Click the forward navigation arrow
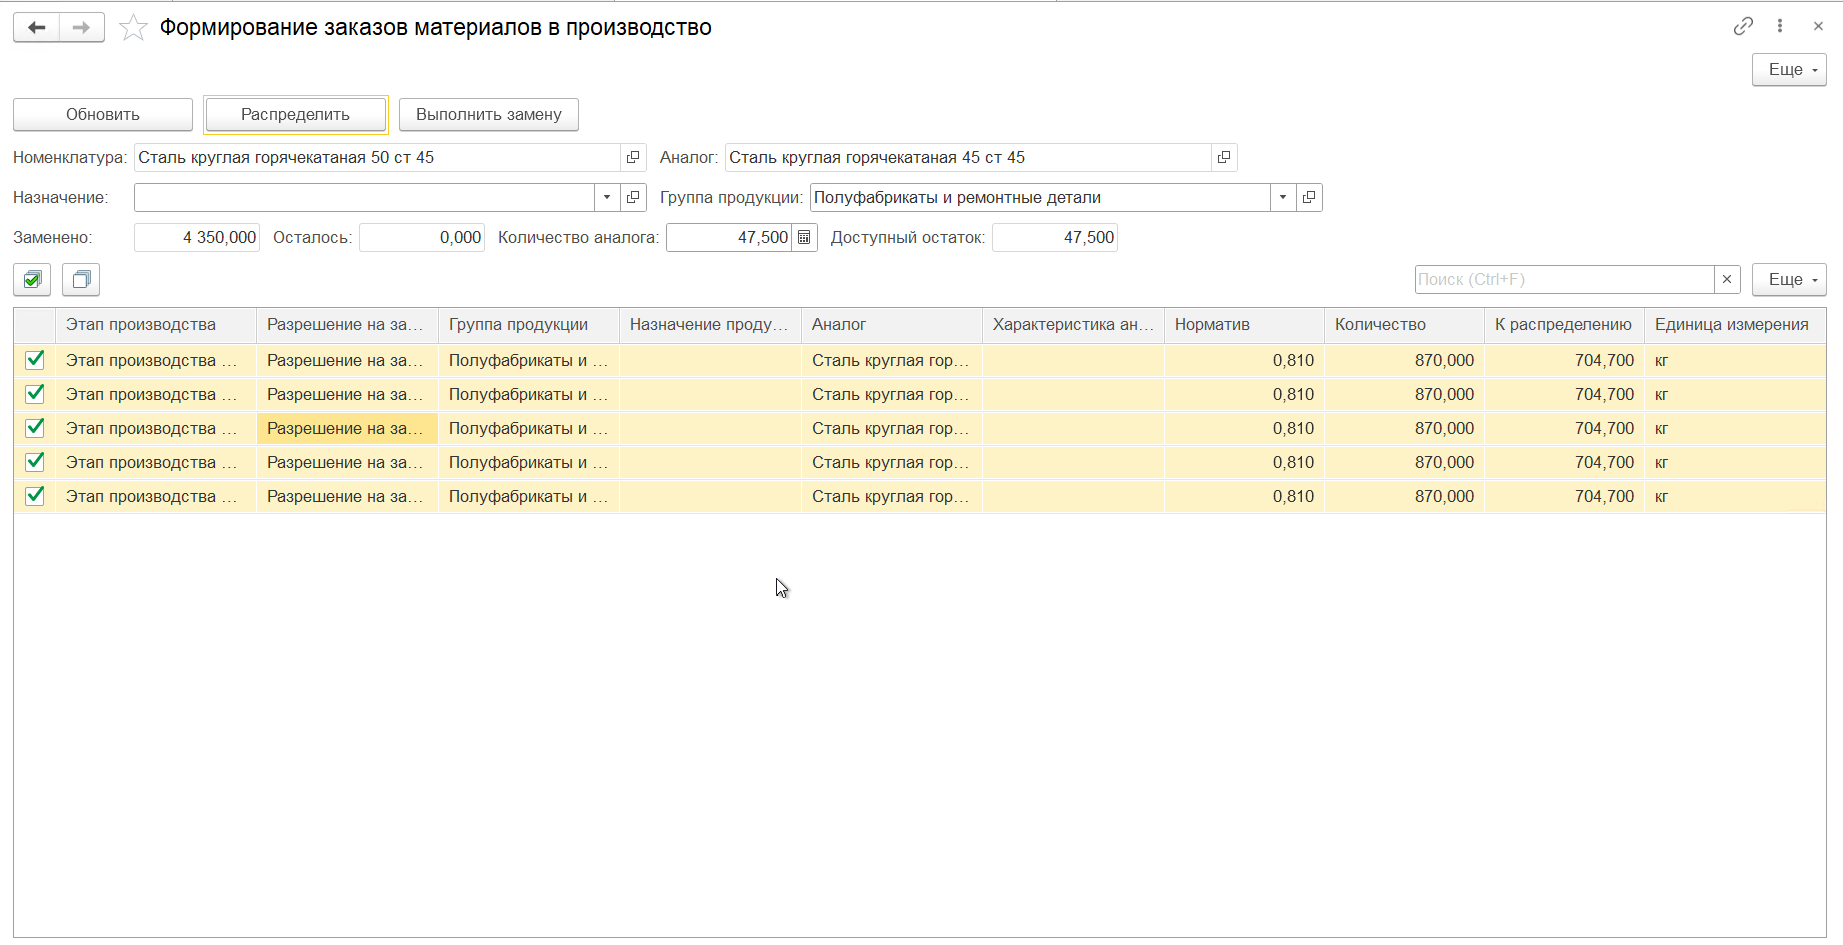 coord(82,27)
